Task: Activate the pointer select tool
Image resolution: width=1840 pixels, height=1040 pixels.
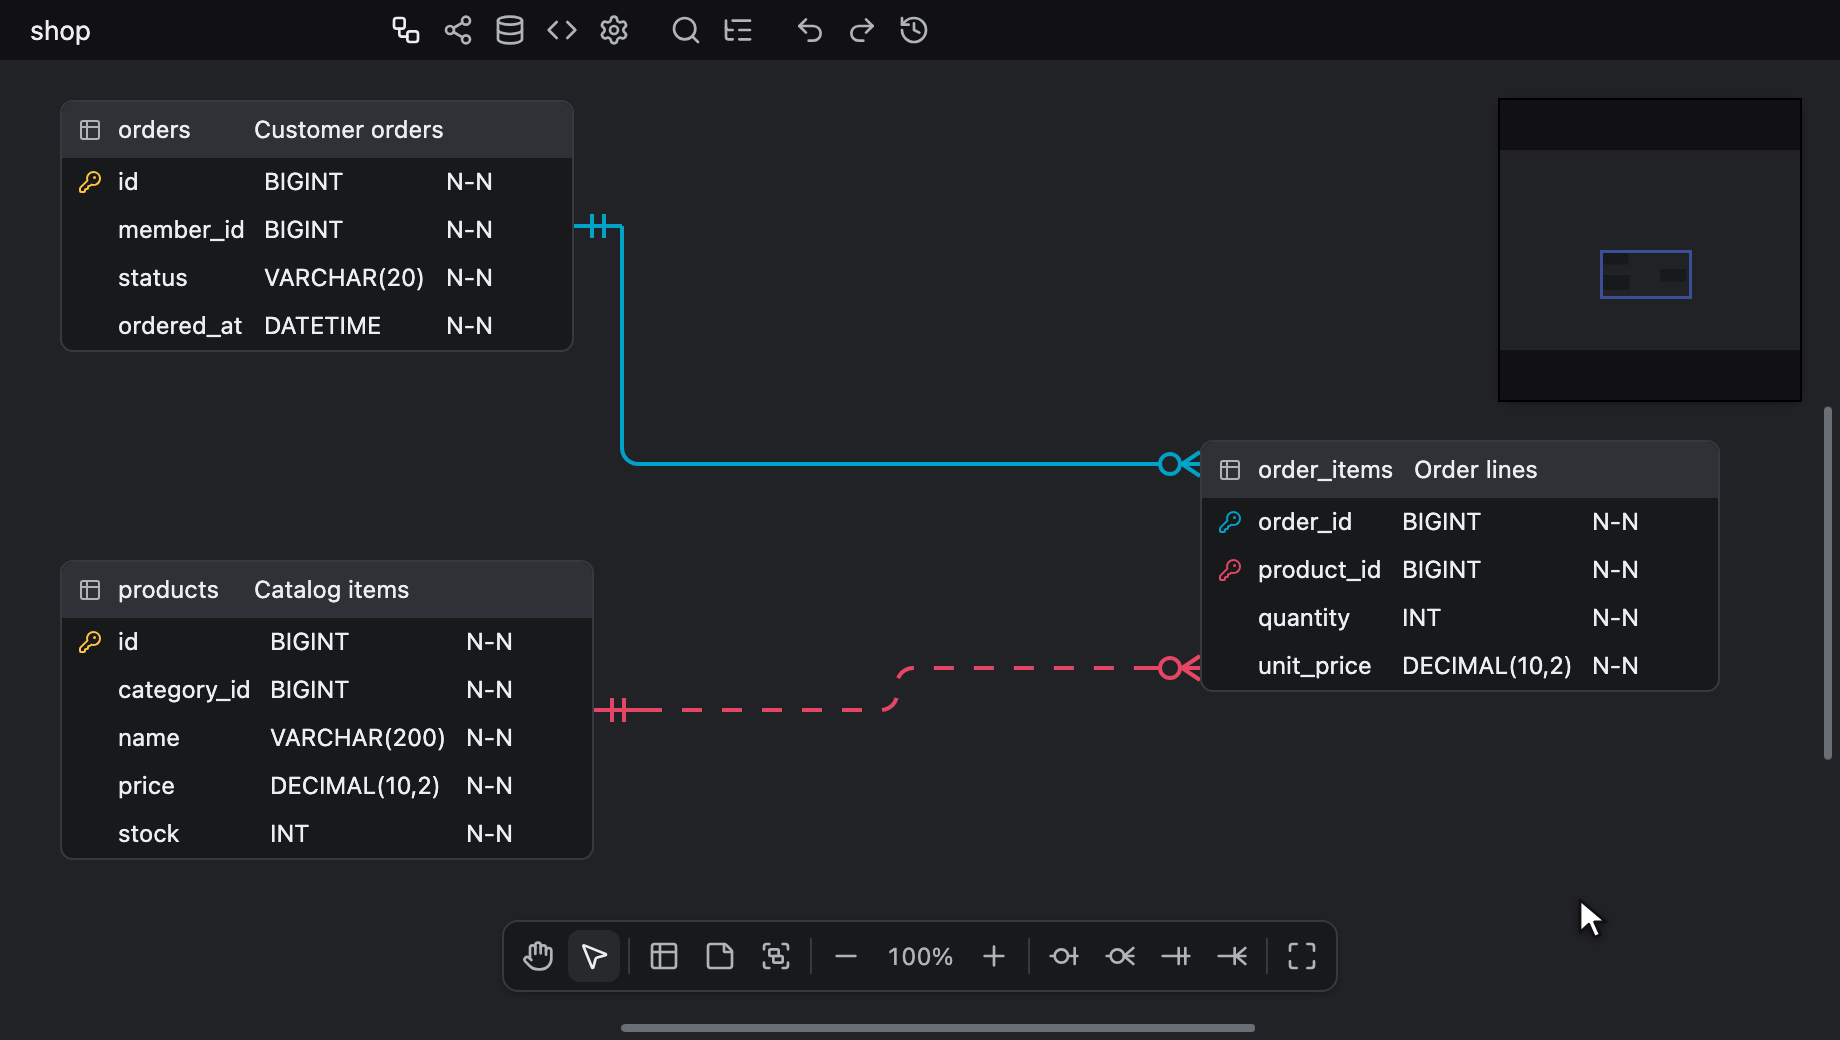Action: pos(594,956)
